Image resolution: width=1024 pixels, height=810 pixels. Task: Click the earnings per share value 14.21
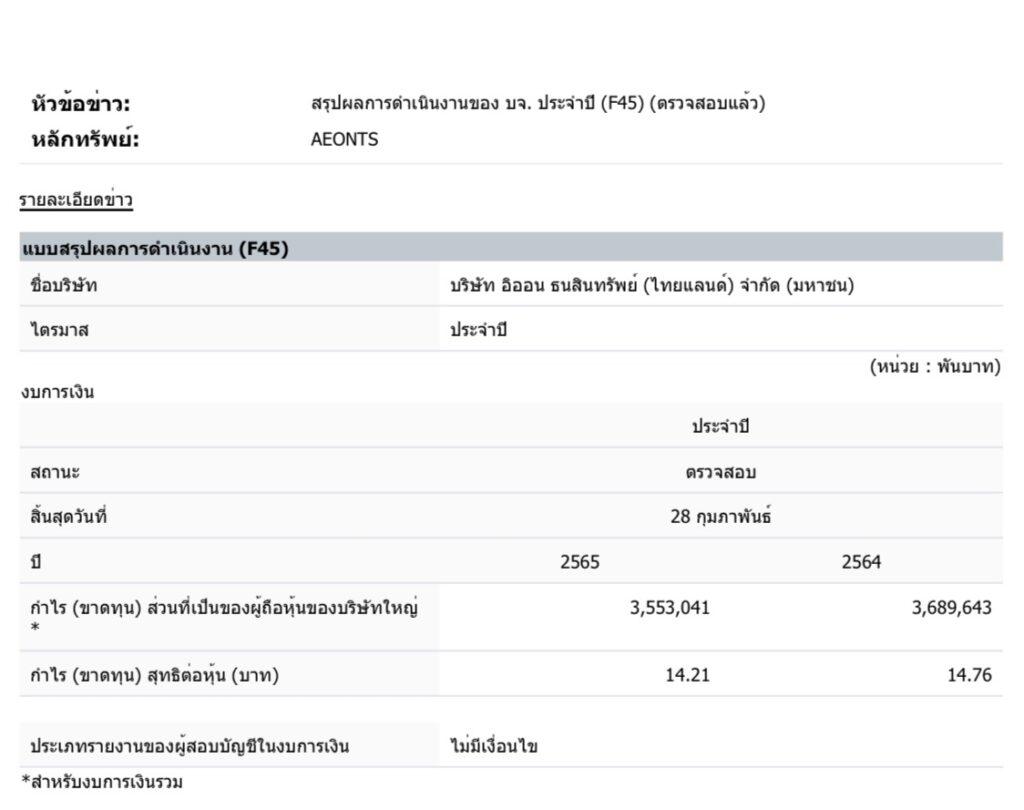pos(687,675)
